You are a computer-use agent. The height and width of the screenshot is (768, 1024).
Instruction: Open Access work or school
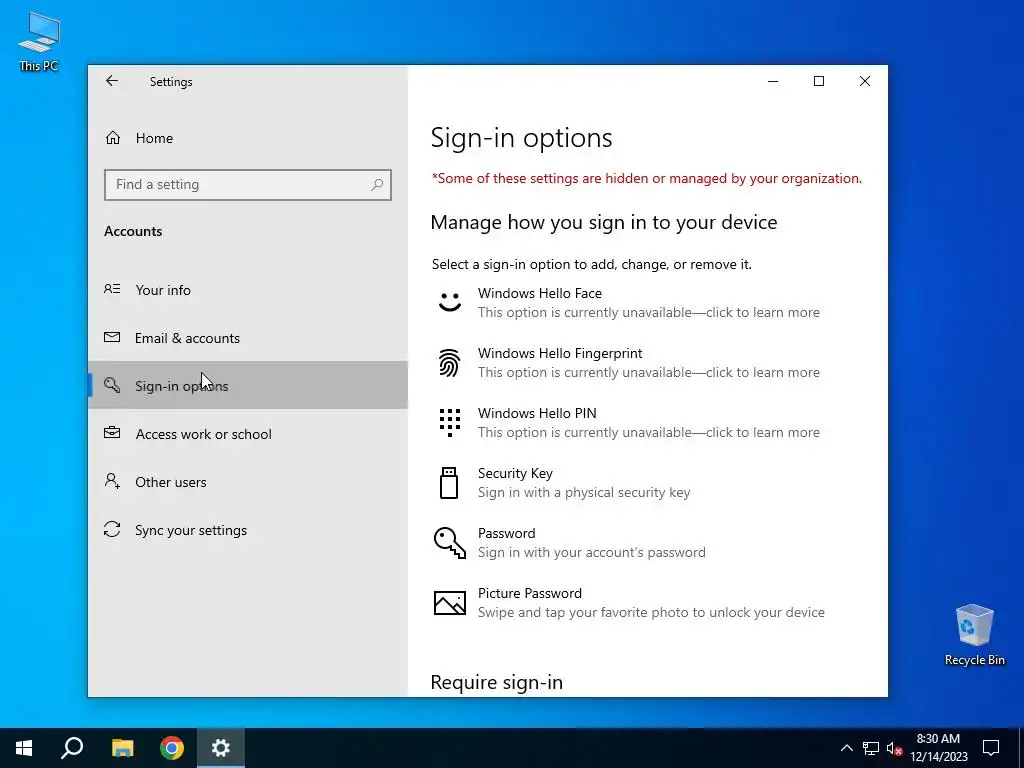pyautogui.click(x=248, y=434)
